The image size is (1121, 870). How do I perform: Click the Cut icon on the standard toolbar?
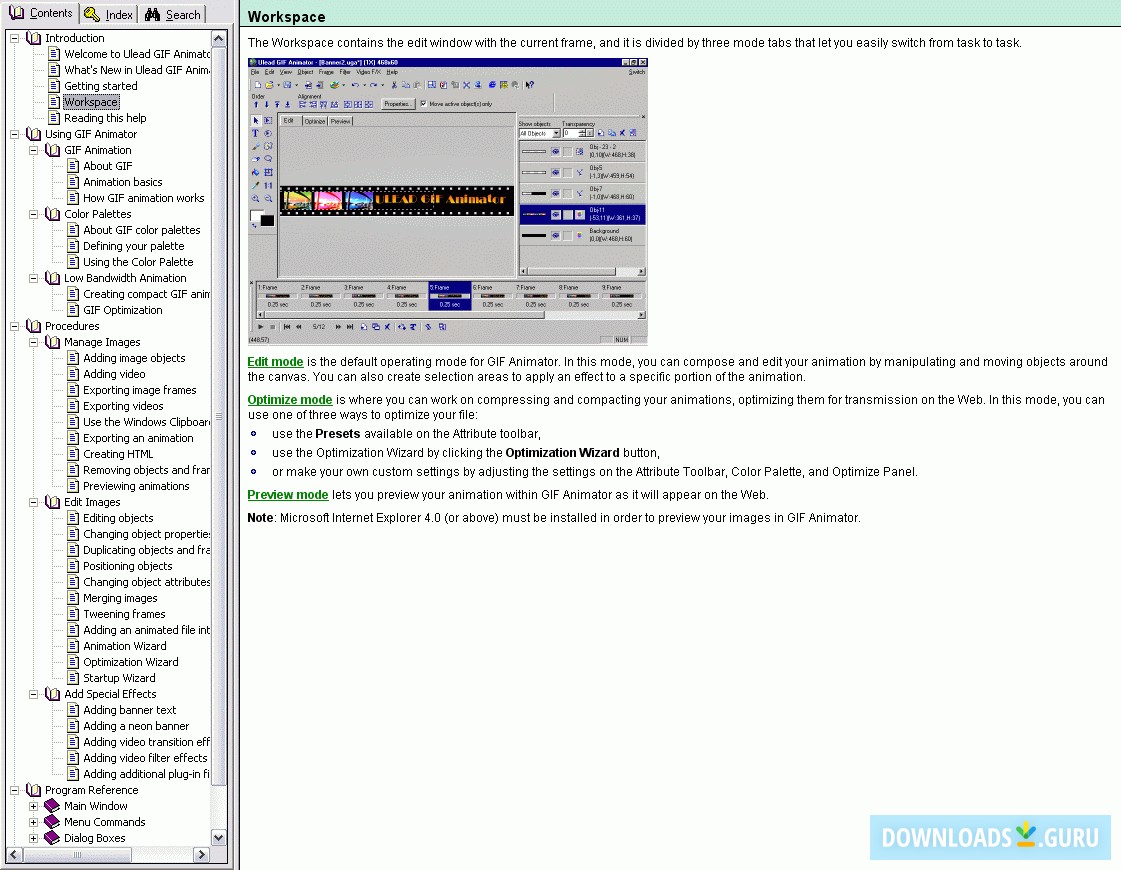pyautogui.click(x=394, y=85)
